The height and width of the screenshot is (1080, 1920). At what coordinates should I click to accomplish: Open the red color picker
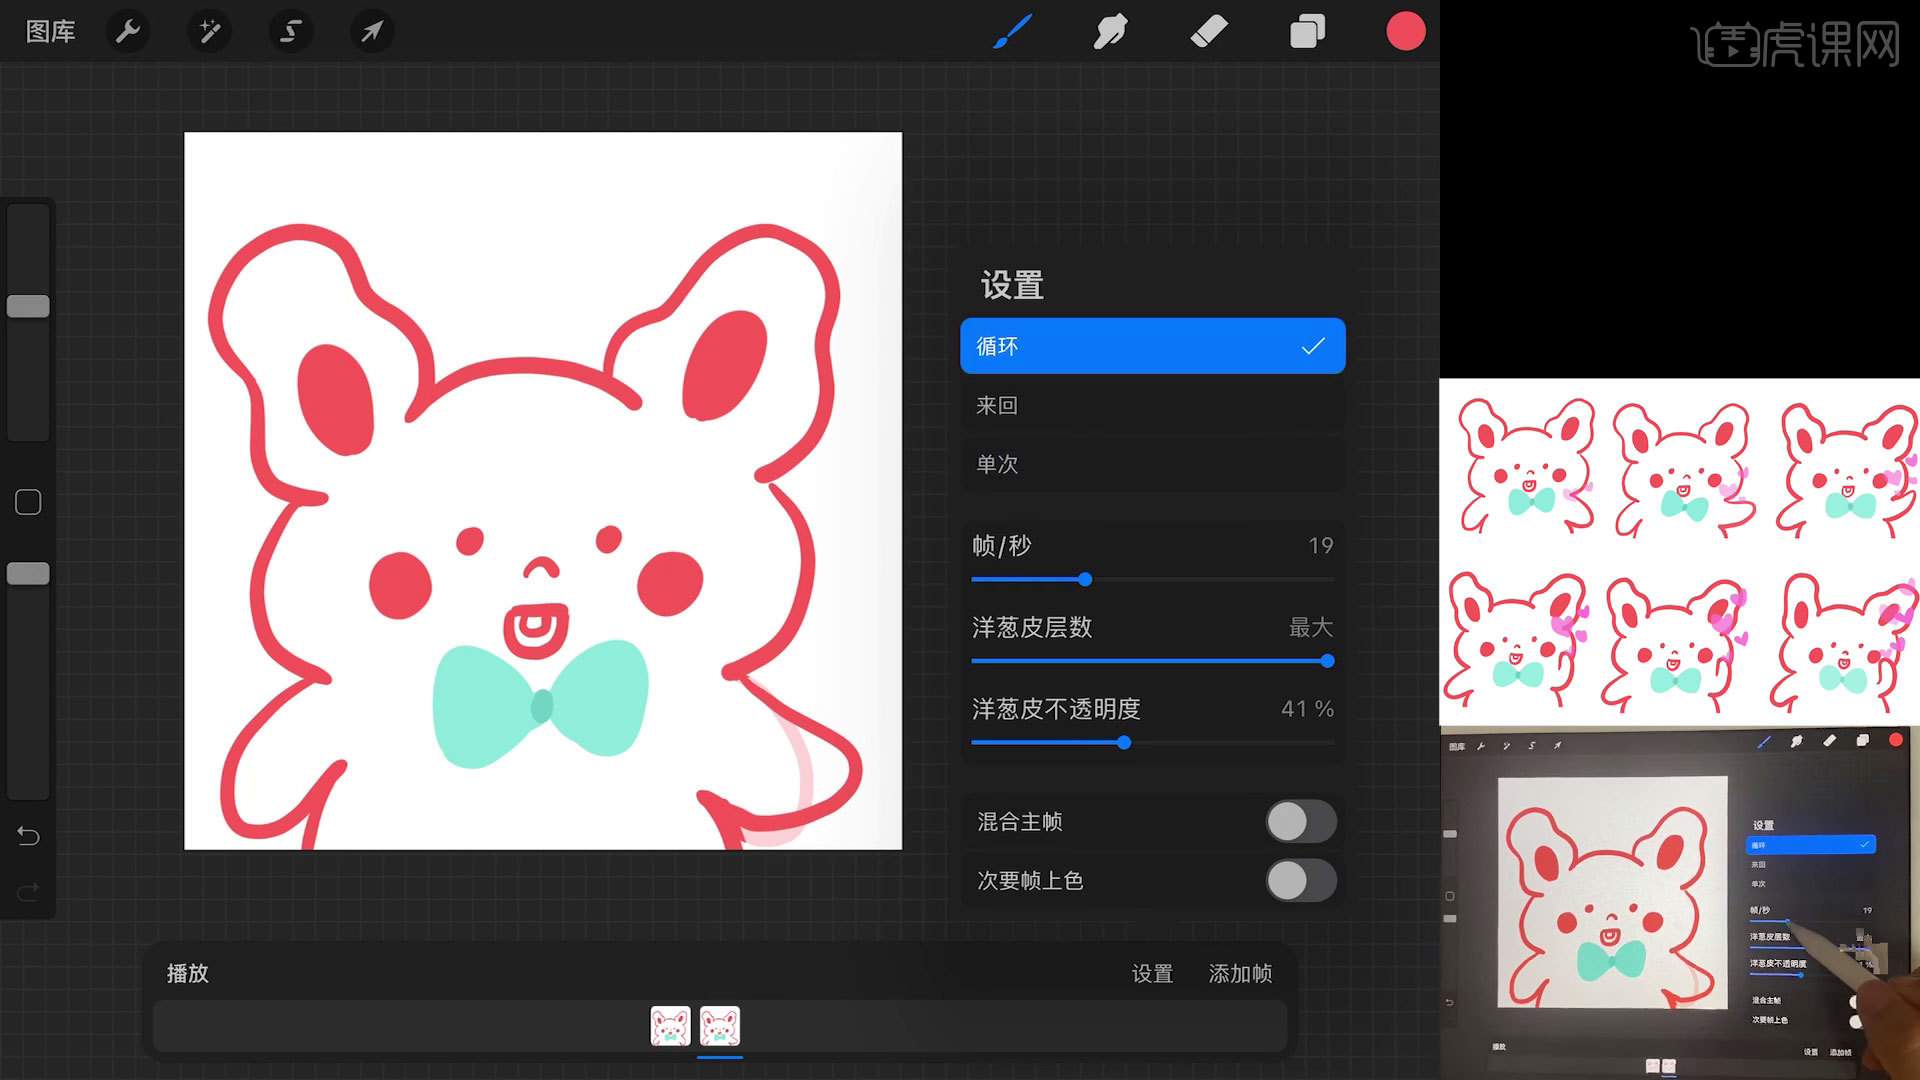tap(1406, 31)
